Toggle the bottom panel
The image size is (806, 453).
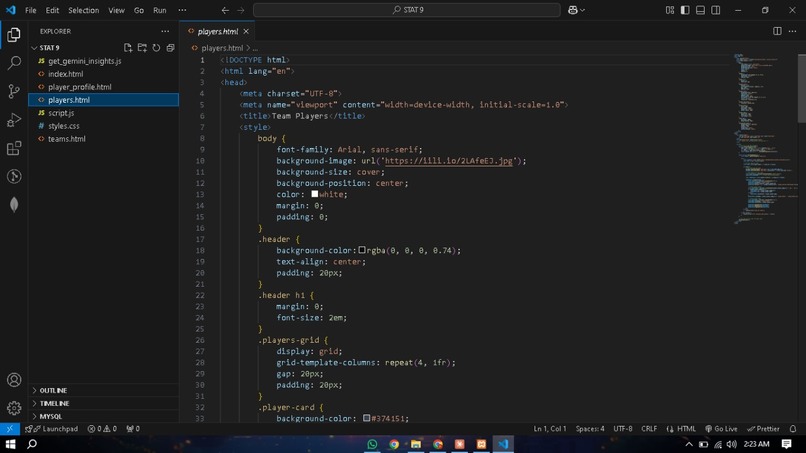click(x=700, y=10)
